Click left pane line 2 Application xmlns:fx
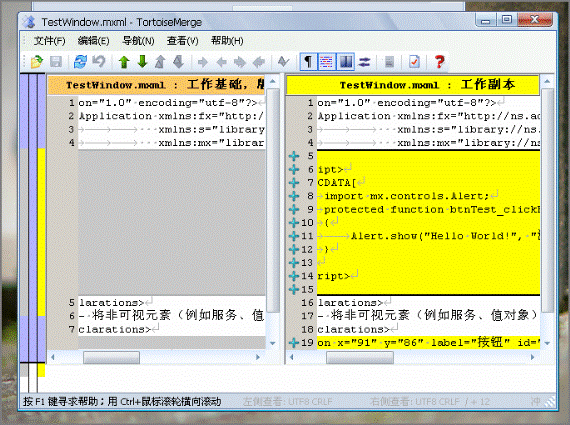The width and height of the screenshot is (570, 425). pyautogui.click(x=172, y=116)
